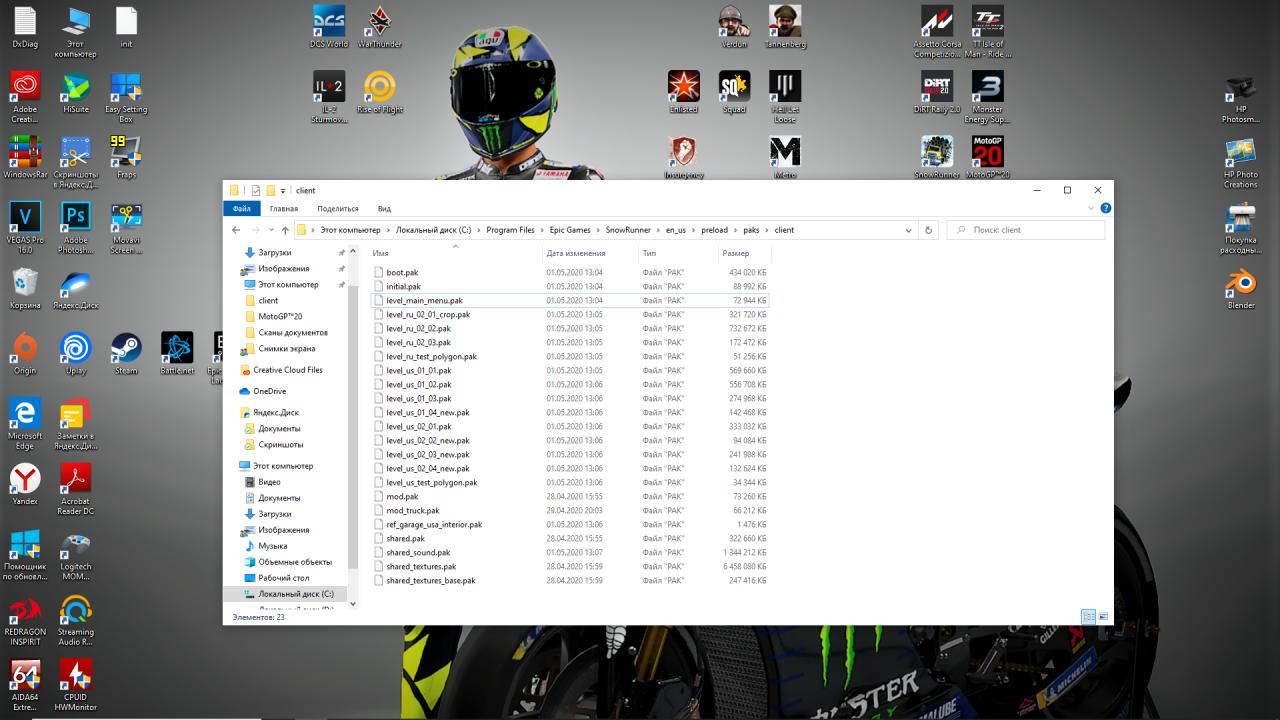Open the recent locations dropdown arrow
This screenshot has height=720, width=1280.
pyautogui.click(x=270, y=230)
